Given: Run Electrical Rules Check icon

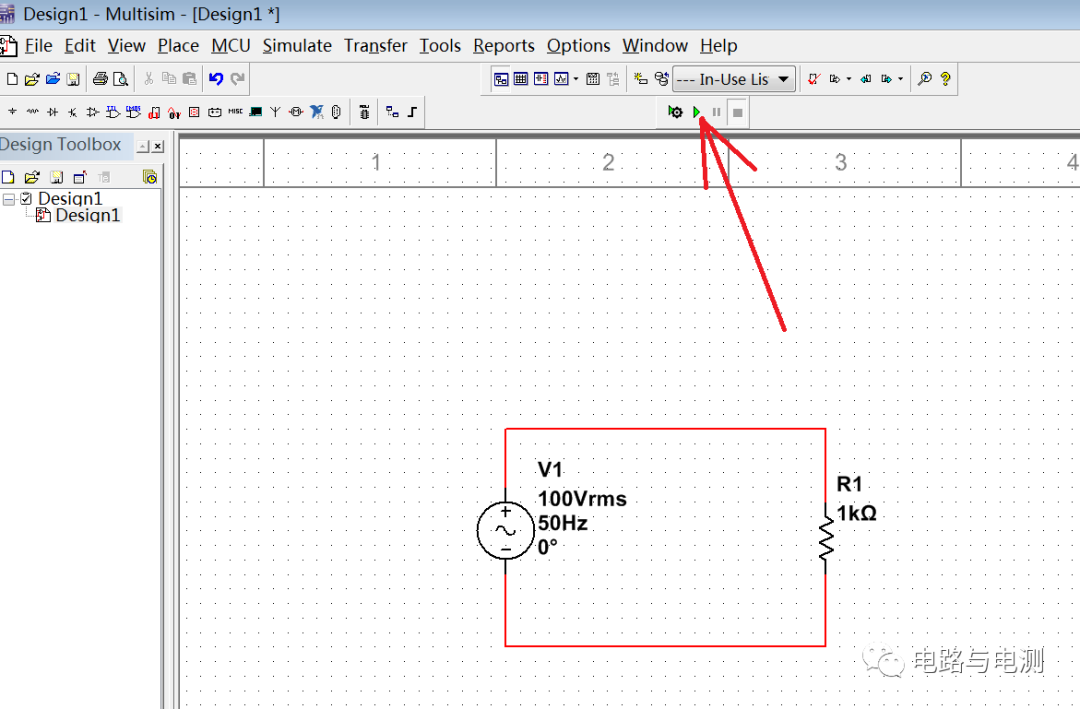Looking at the screenshot, I should [x=814, y=79].
